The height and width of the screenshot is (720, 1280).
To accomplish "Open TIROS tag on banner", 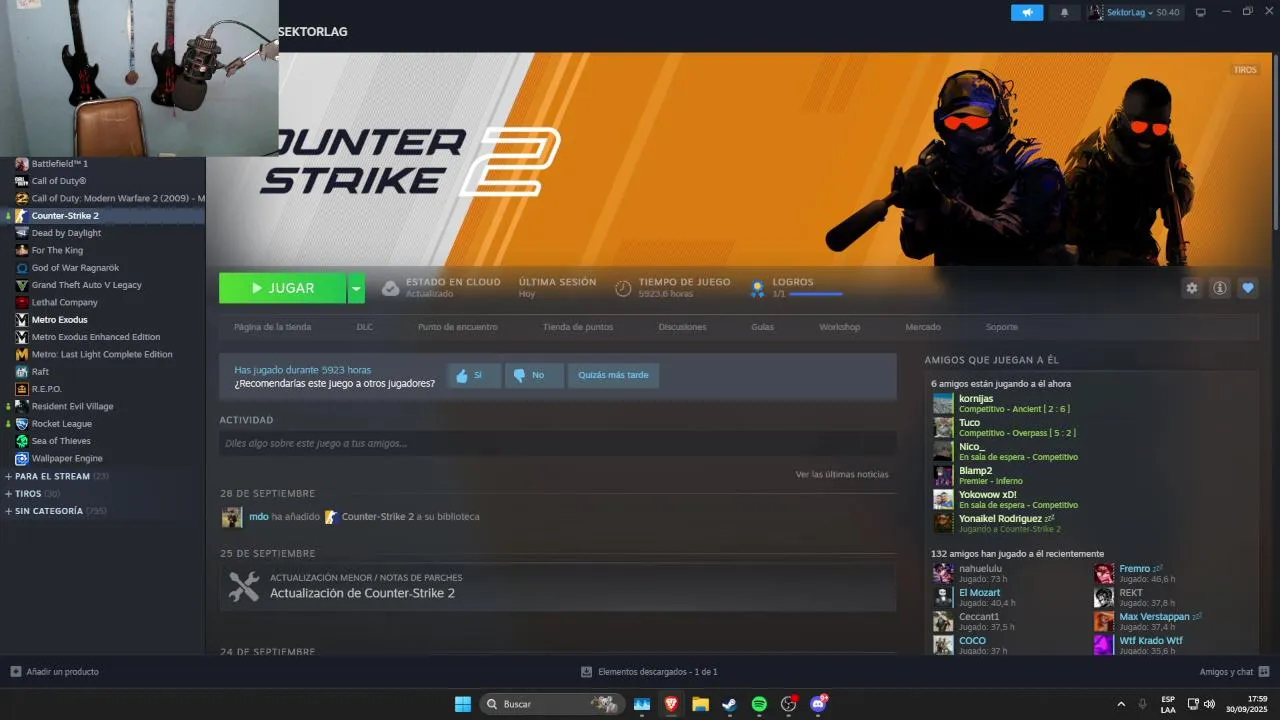I will [x=1245, y=70].
